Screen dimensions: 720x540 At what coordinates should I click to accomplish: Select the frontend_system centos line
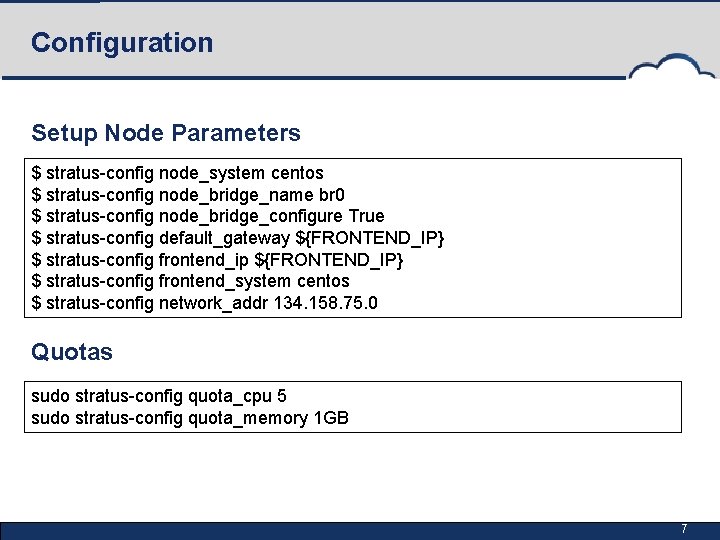point(191,281)
